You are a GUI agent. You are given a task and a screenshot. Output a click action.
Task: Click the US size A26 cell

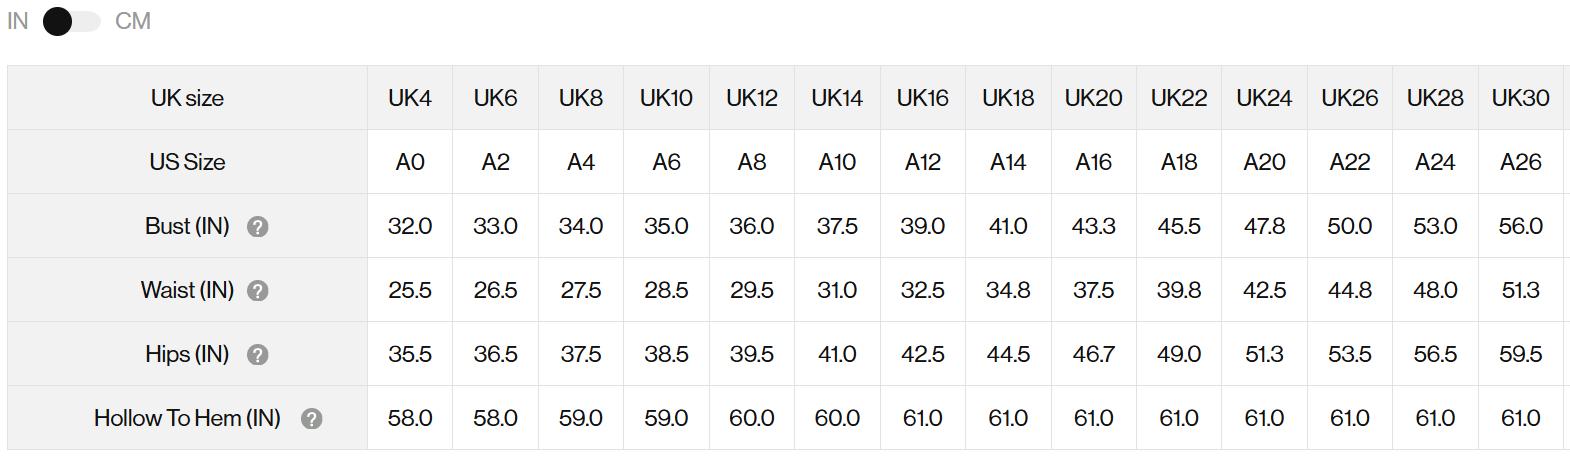click(x=1520, y=162)
